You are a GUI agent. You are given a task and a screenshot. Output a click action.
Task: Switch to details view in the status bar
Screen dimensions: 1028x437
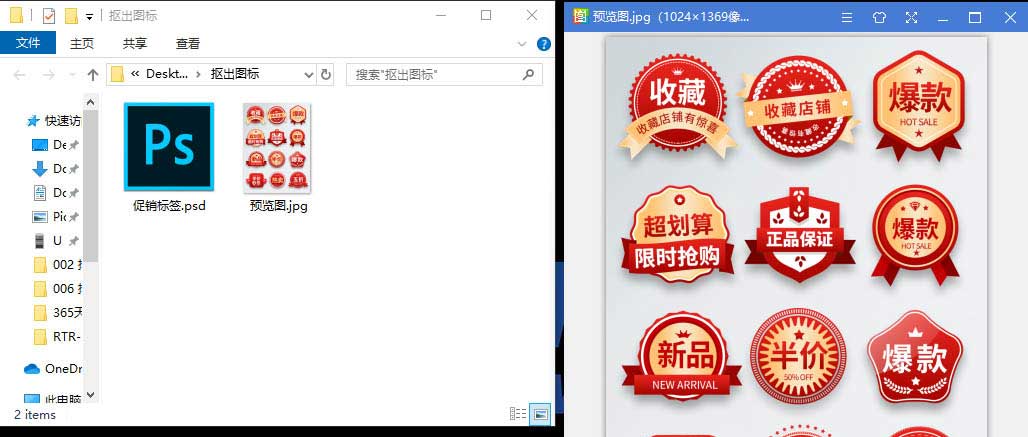[x=518, y=414]
